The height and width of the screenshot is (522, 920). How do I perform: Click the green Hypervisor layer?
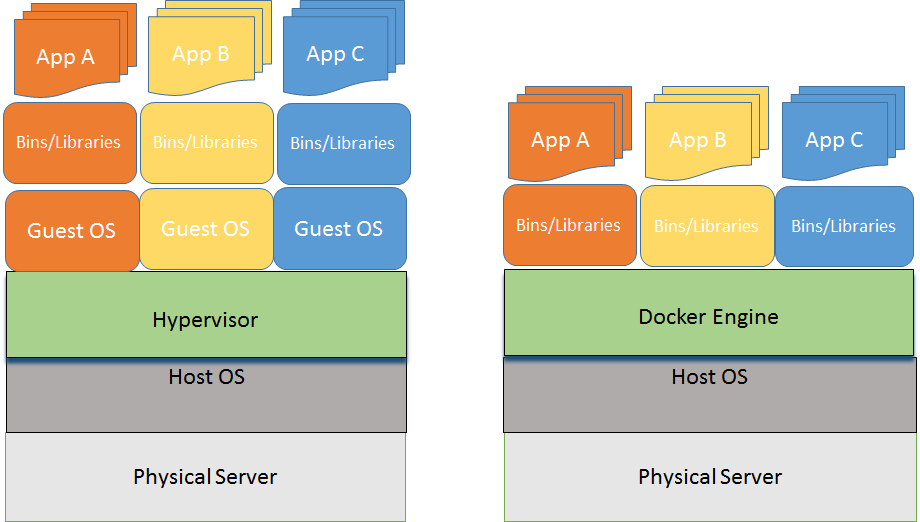[x=207, y=314]
